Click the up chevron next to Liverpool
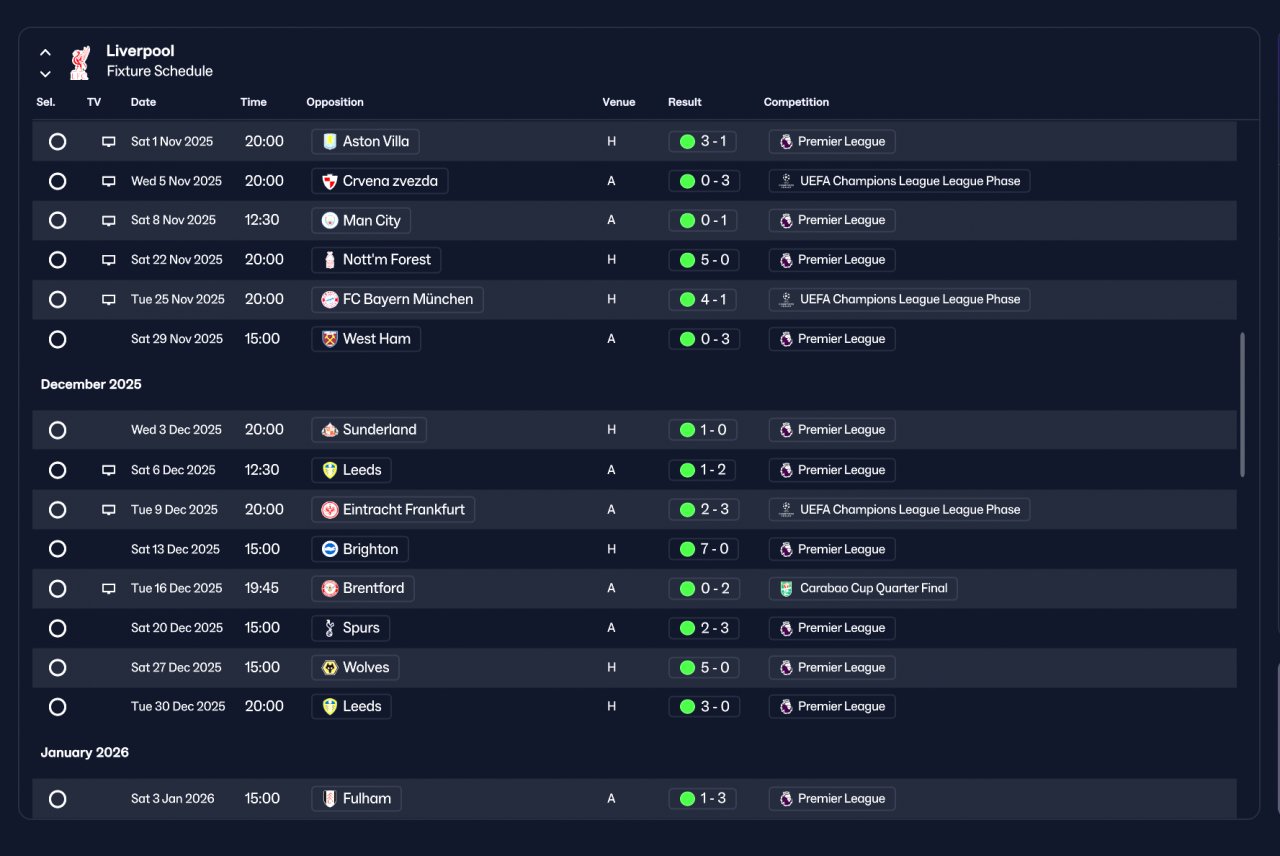The height and width of the screenshot is (856, 1280). coord(45,52)
